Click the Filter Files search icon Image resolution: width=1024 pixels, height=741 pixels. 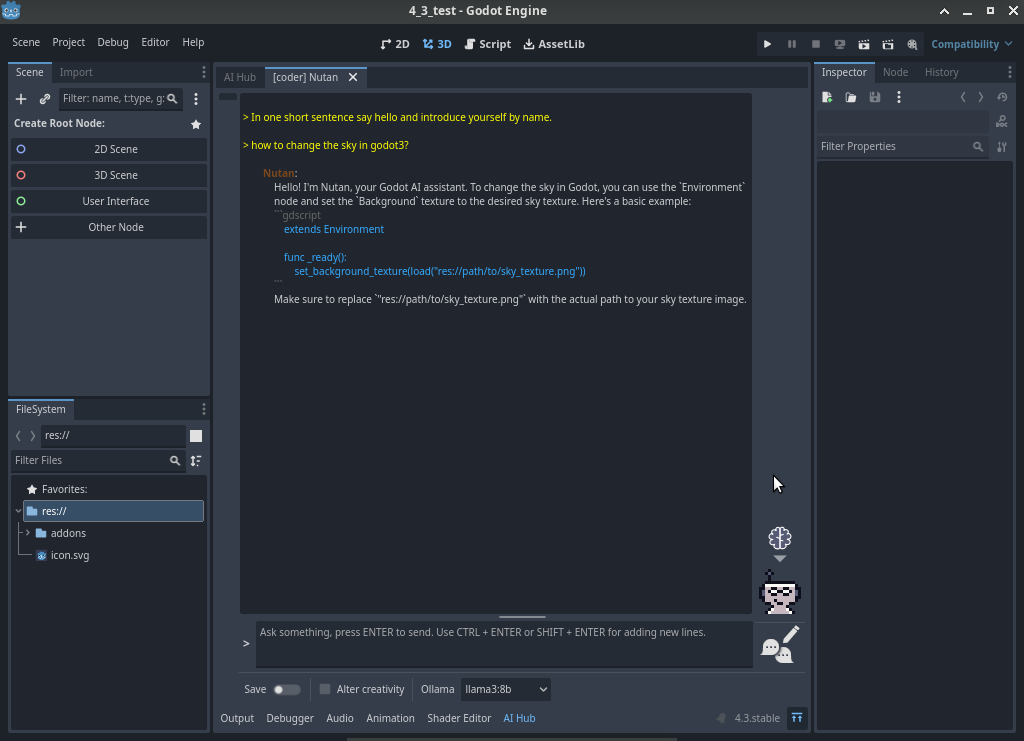click(174, 460)
